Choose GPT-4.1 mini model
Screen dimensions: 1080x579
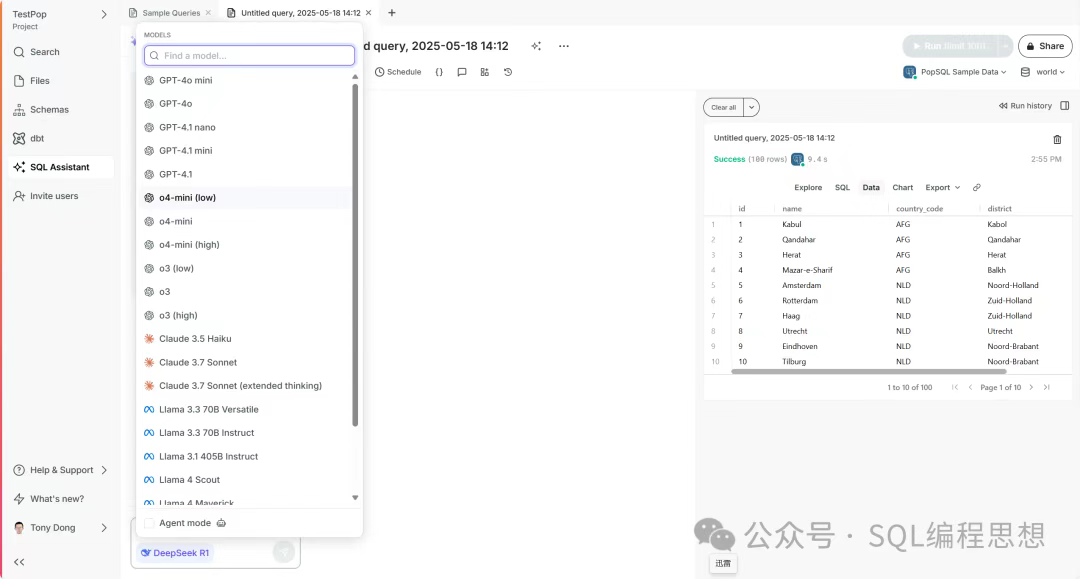[x=185, y=151]
